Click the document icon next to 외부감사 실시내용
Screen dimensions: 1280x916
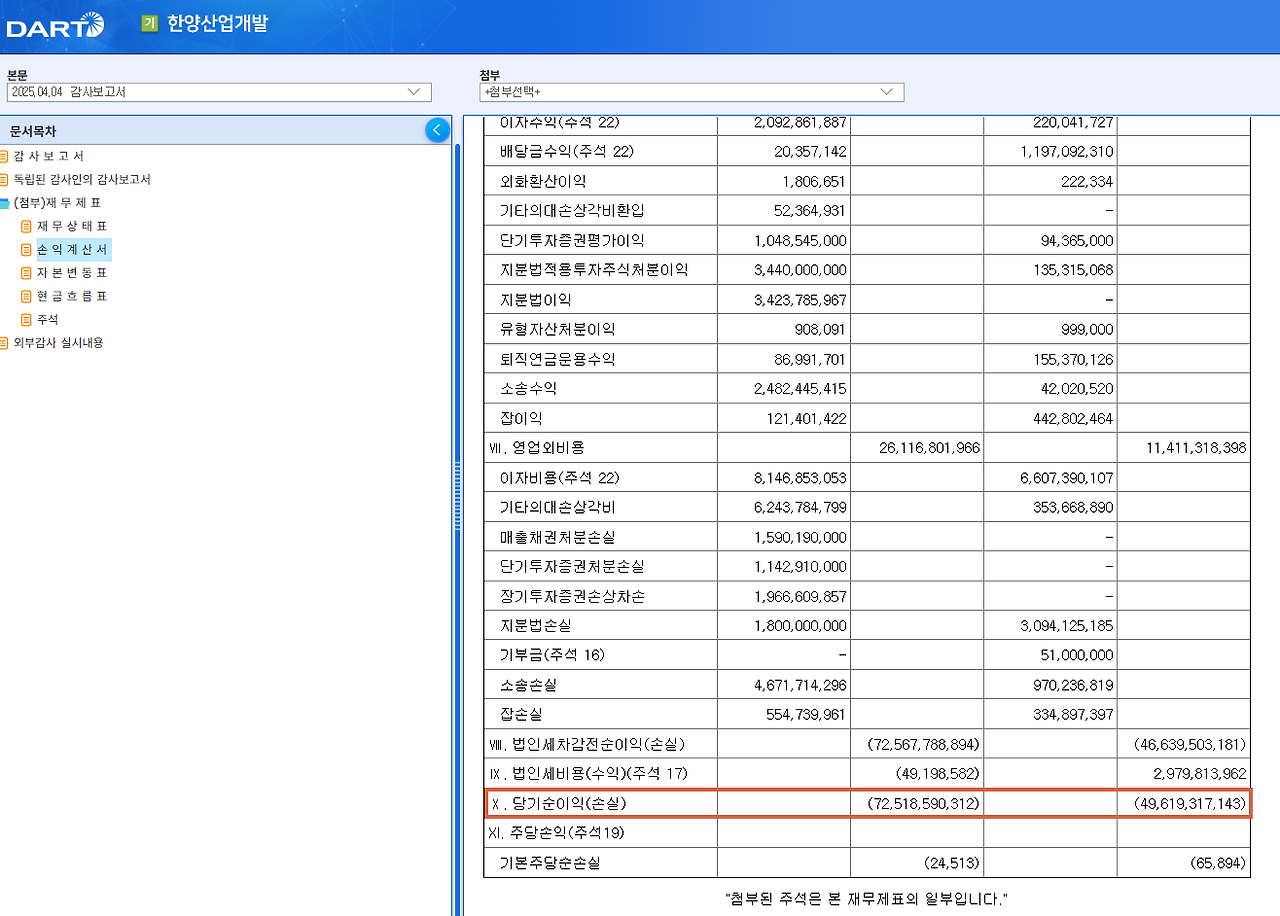[x=7, y=342]
